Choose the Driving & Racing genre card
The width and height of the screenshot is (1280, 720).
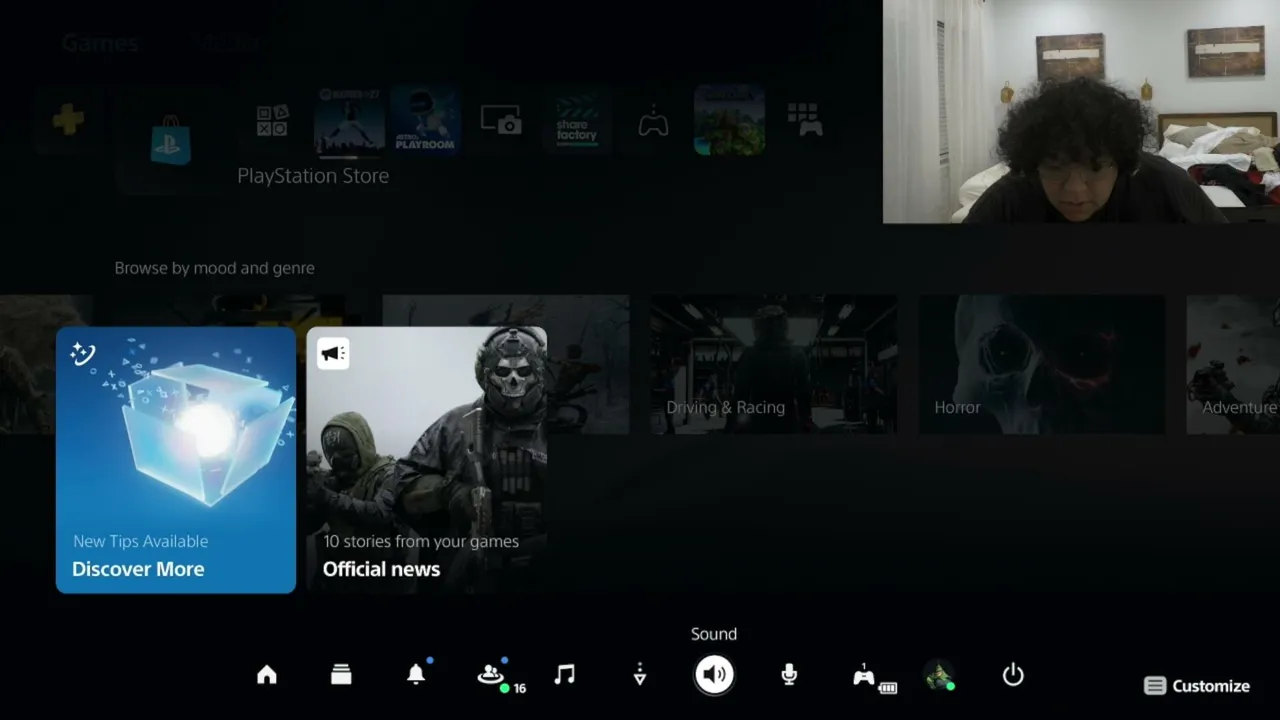tap(773, 364)
